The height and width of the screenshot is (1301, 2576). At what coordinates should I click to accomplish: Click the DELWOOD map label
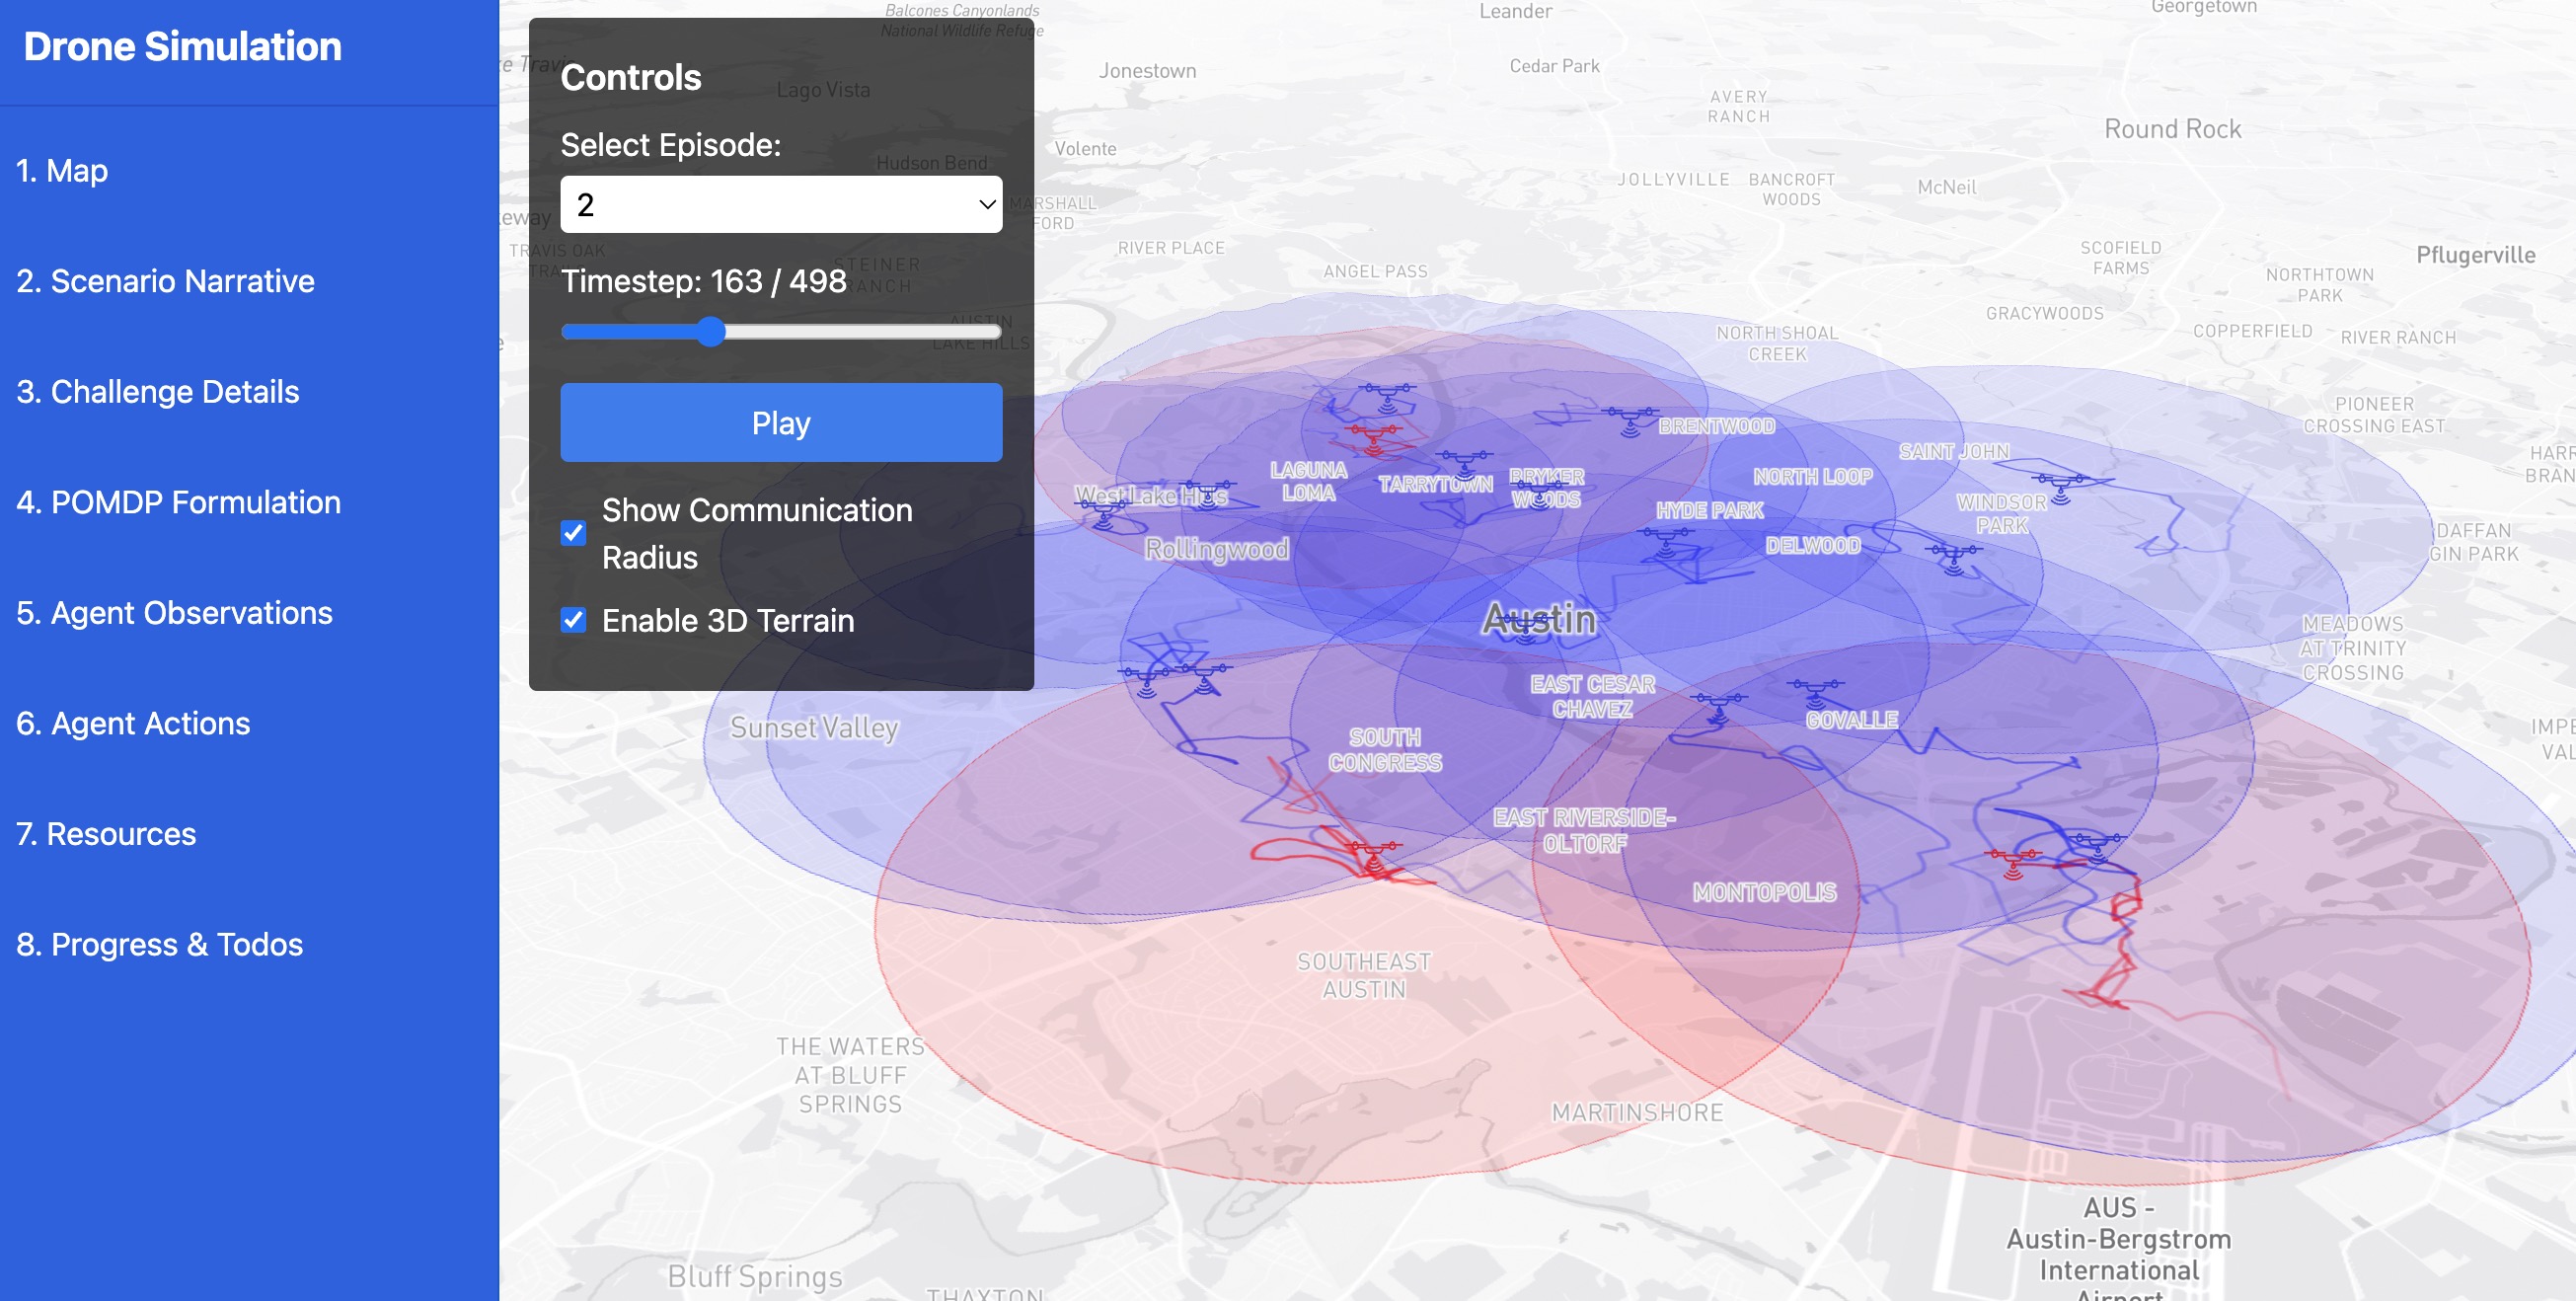(x=1812, y=545)
